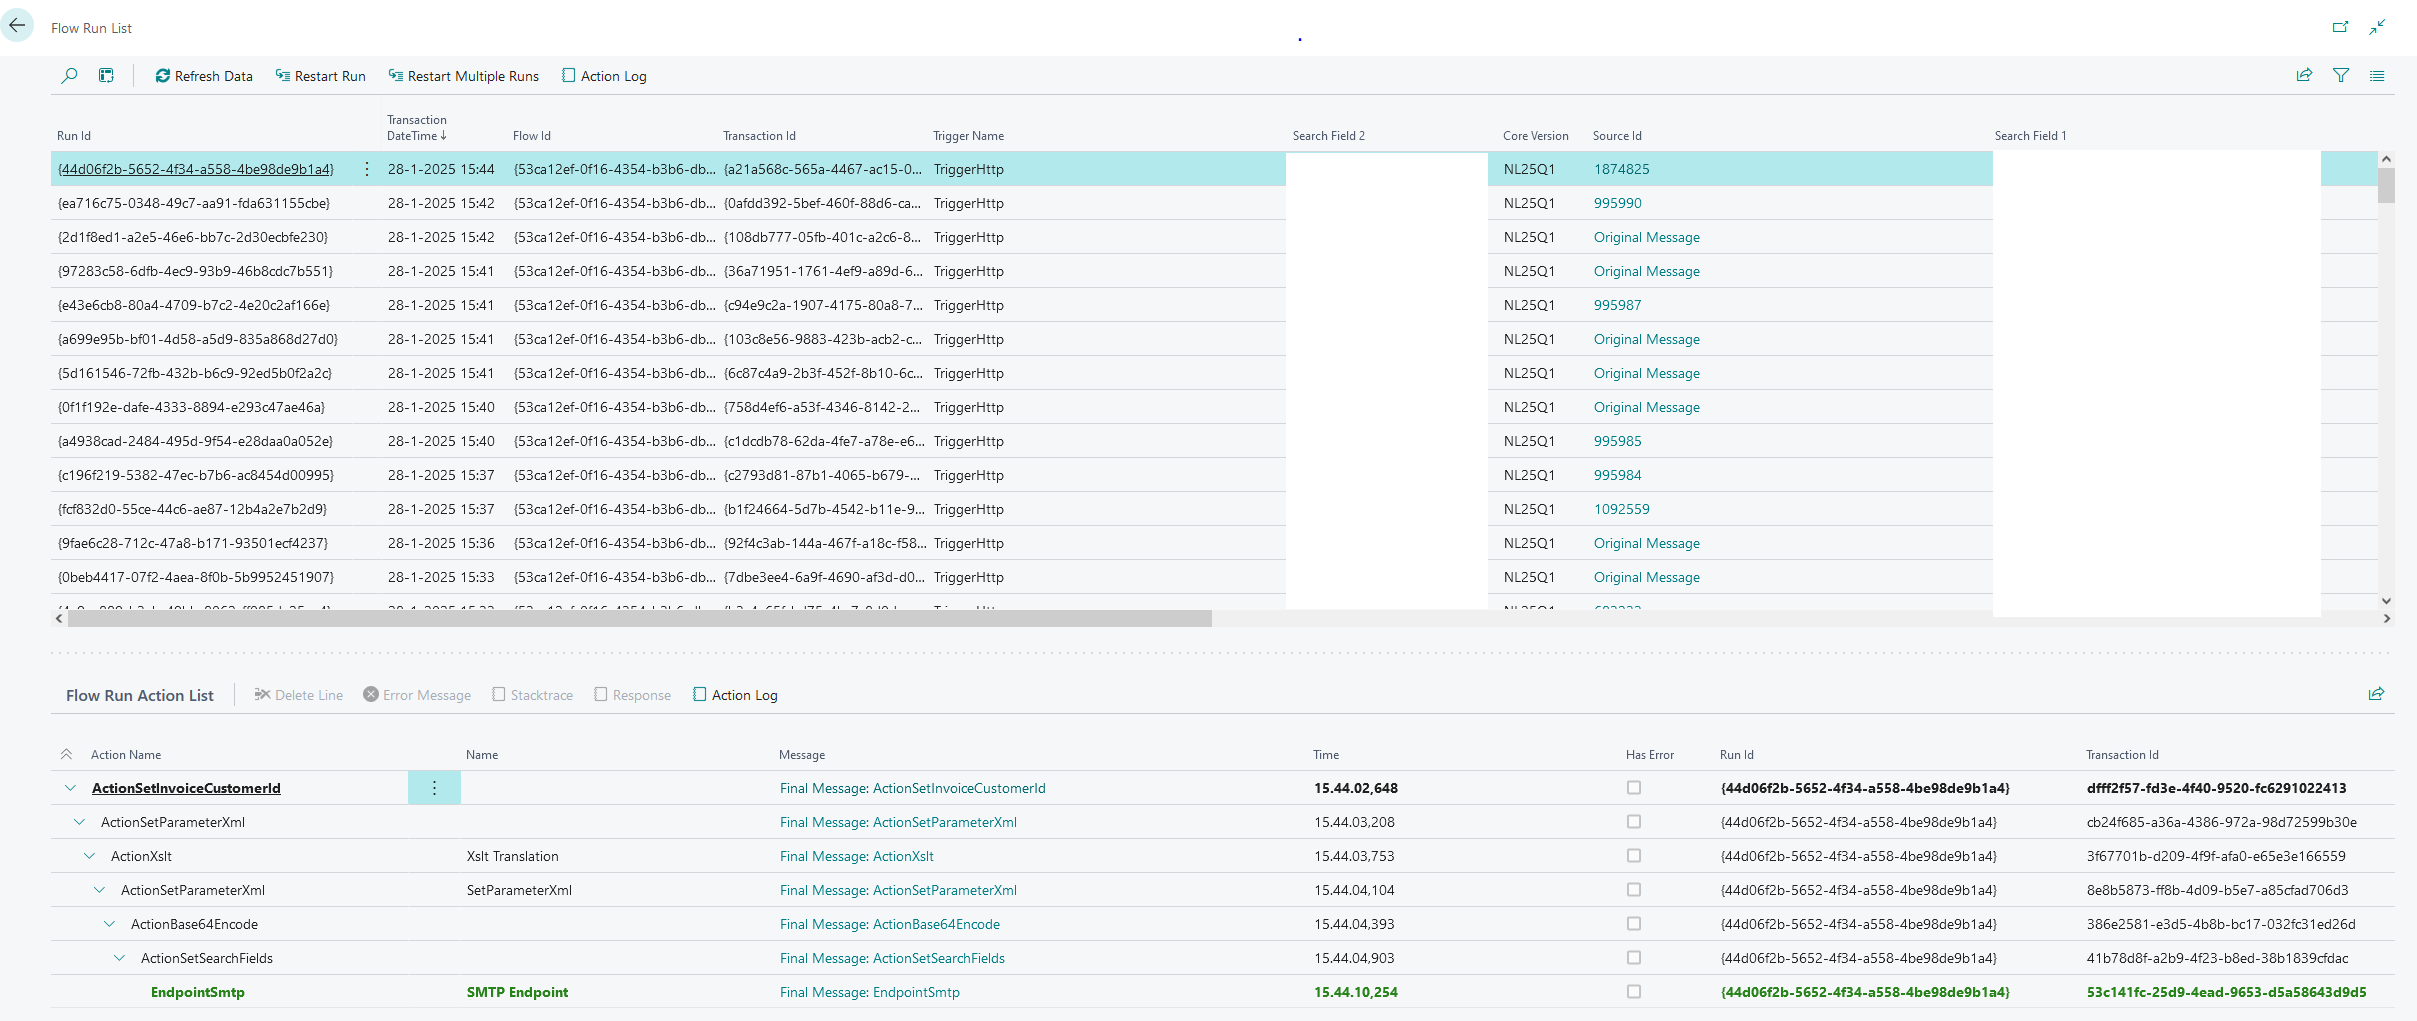Screen dimensions: 2417x1021
Task: Collapse the ActionXslt tree node
Action: (90, 856)
